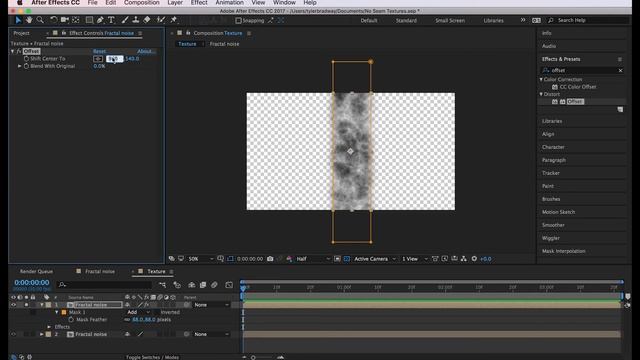Open the Active Camera dropdown
The width and height of the screenshot is (640, 360).
click(x=375, y=259)
